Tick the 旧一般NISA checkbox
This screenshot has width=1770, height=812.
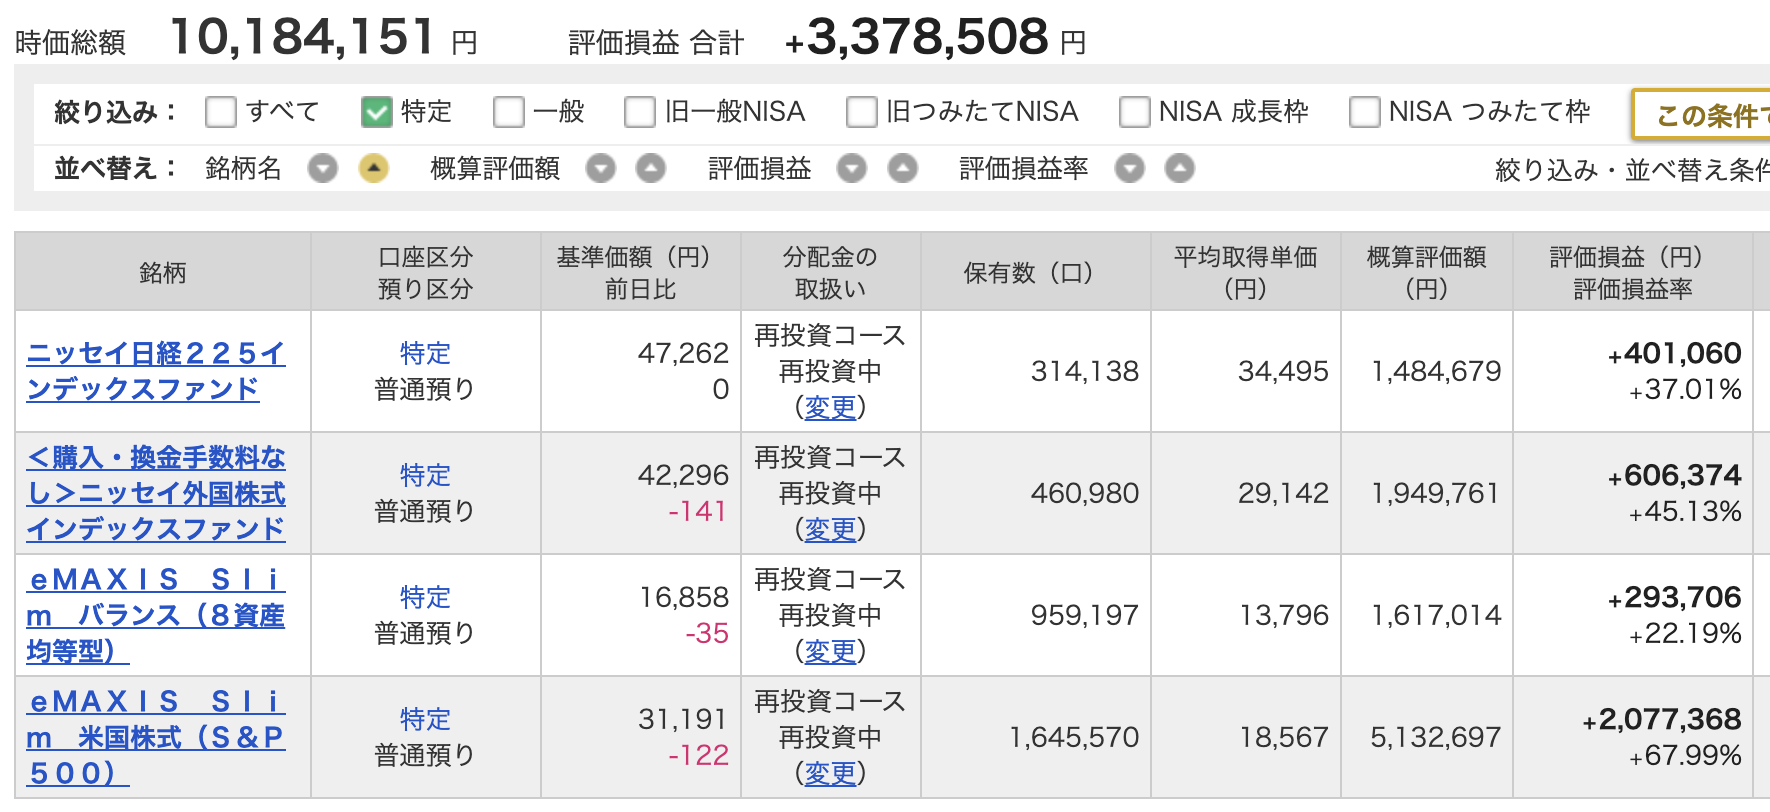click(x=640, y=112)
